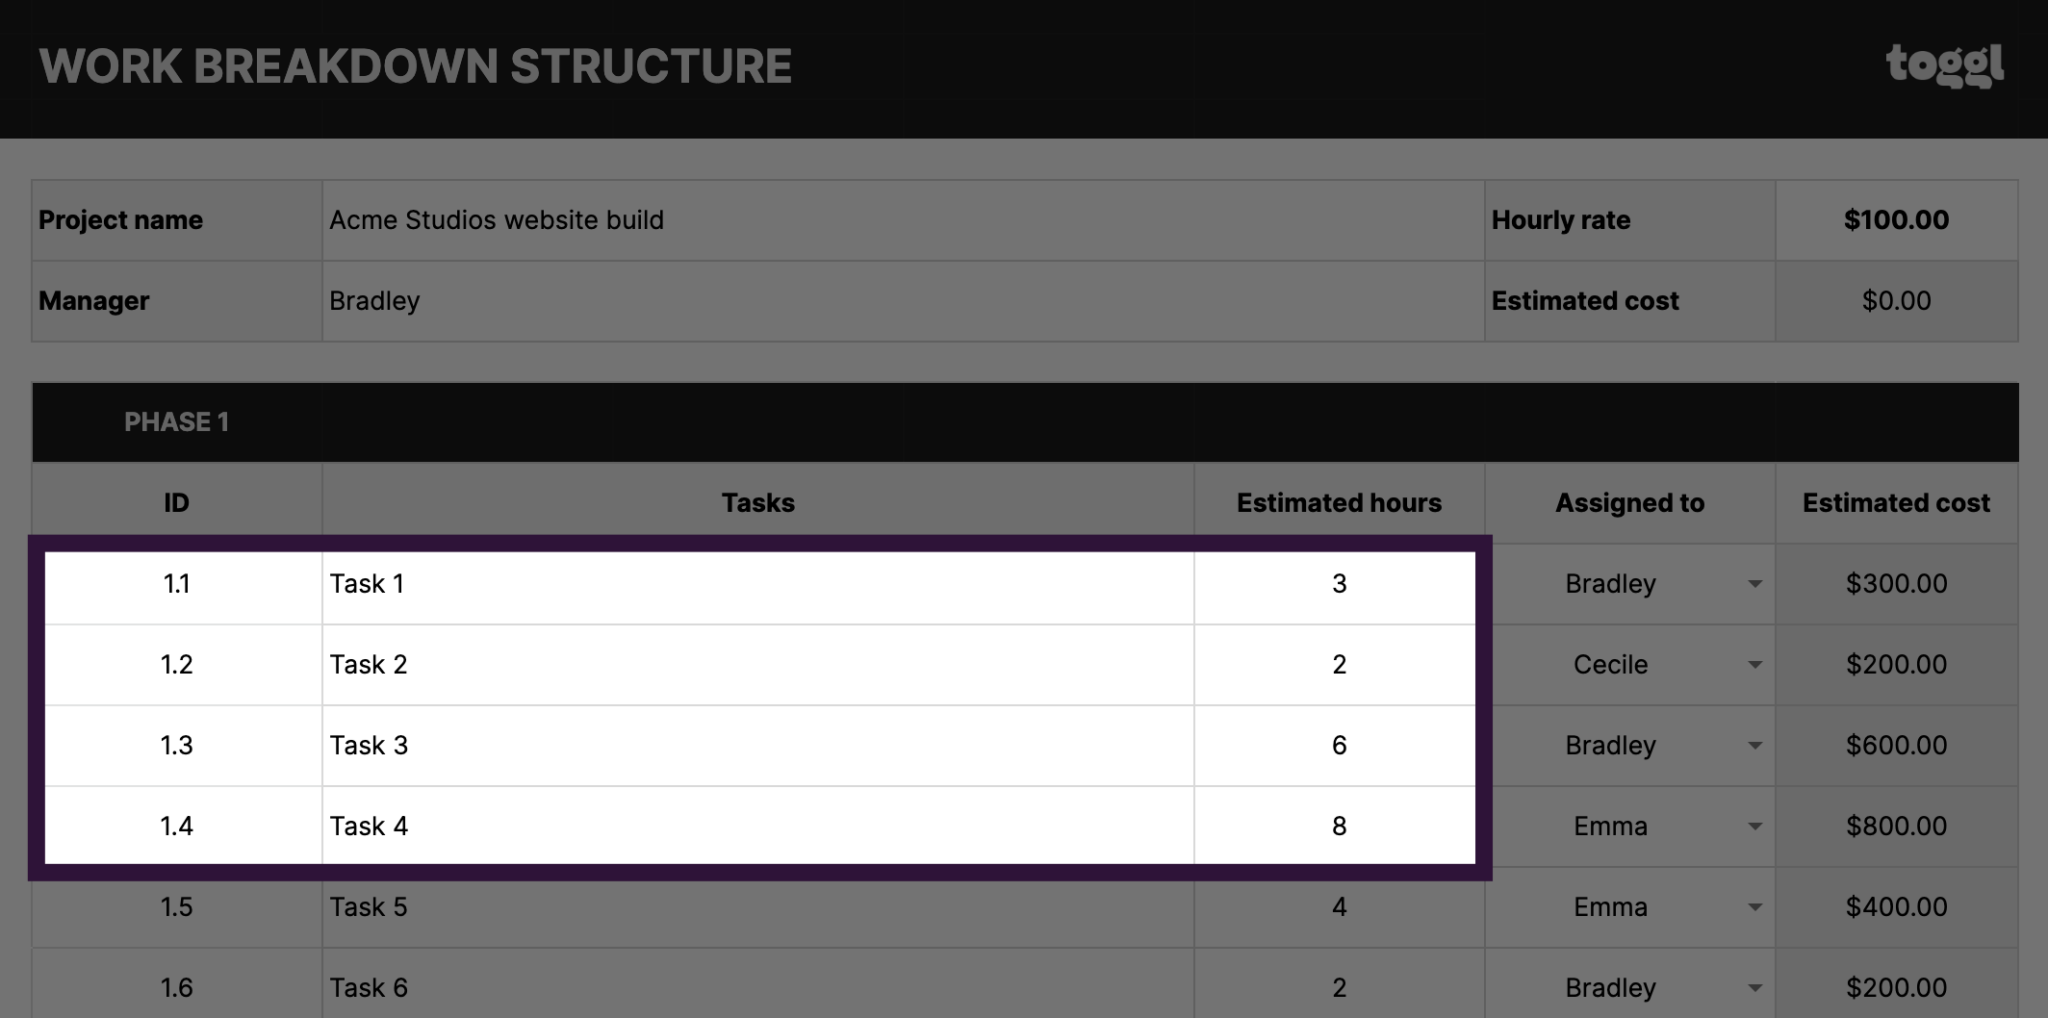Click the estimated hours cell for Task 2
Viewport: 2048px width, 1018px height.
(1338, 665)
